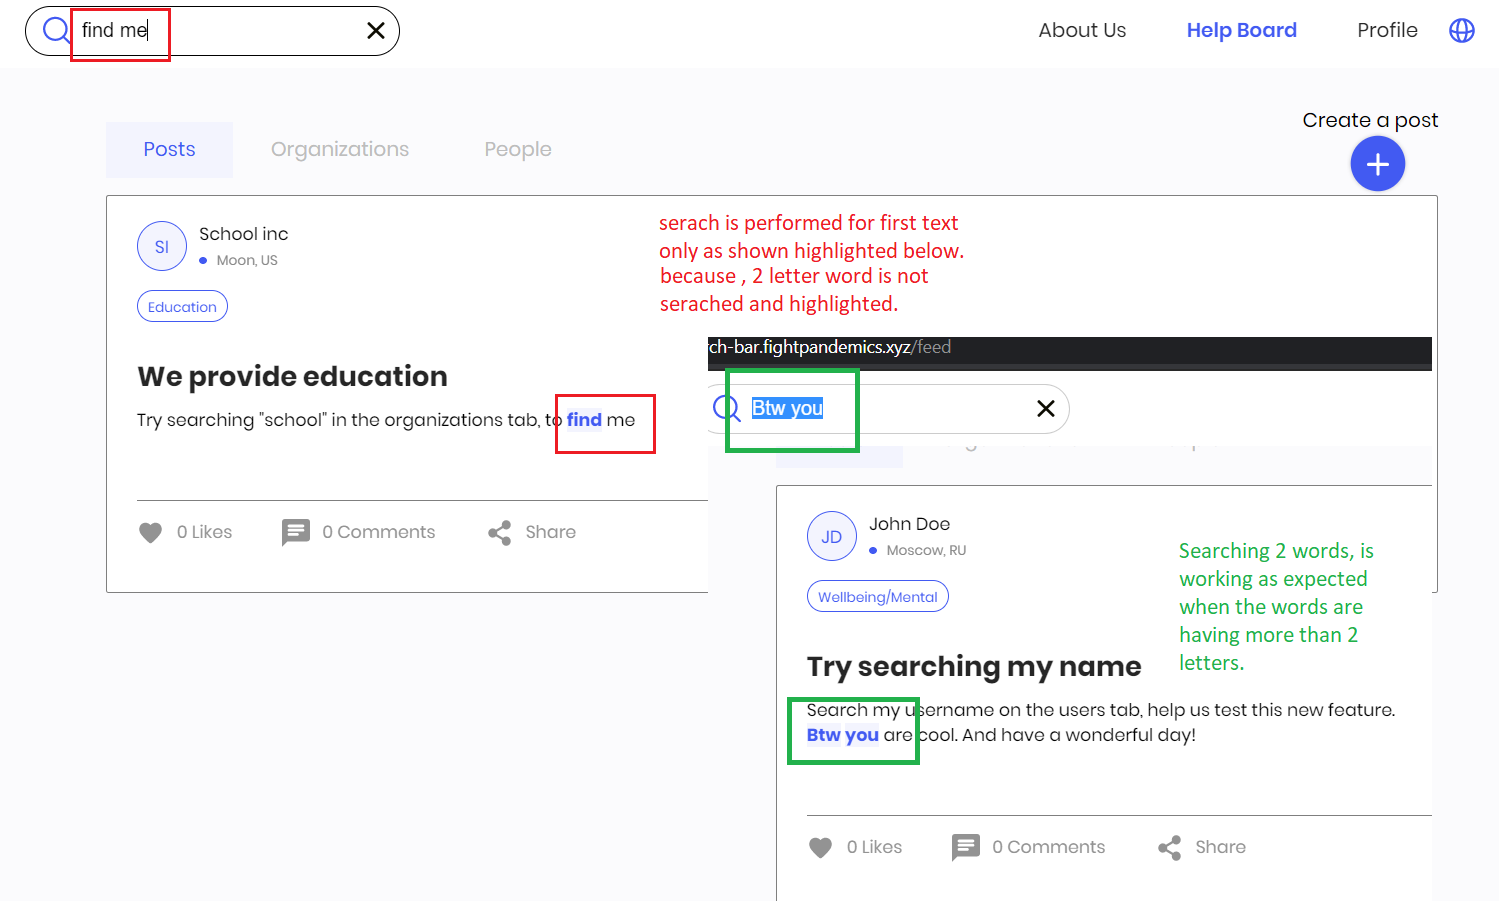The image size is (1499, 901).
Task: Click the Education tag on School inc post
Action: (182, 307)
